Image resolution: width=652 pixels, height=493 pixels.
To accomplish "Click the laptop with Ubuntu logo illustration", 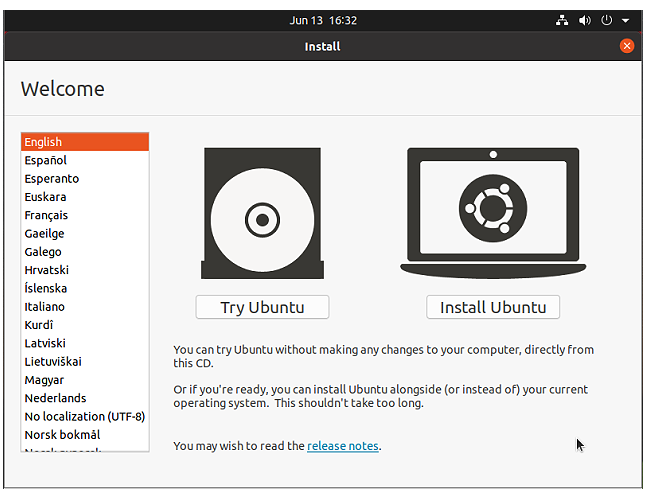I will point(493,213).
